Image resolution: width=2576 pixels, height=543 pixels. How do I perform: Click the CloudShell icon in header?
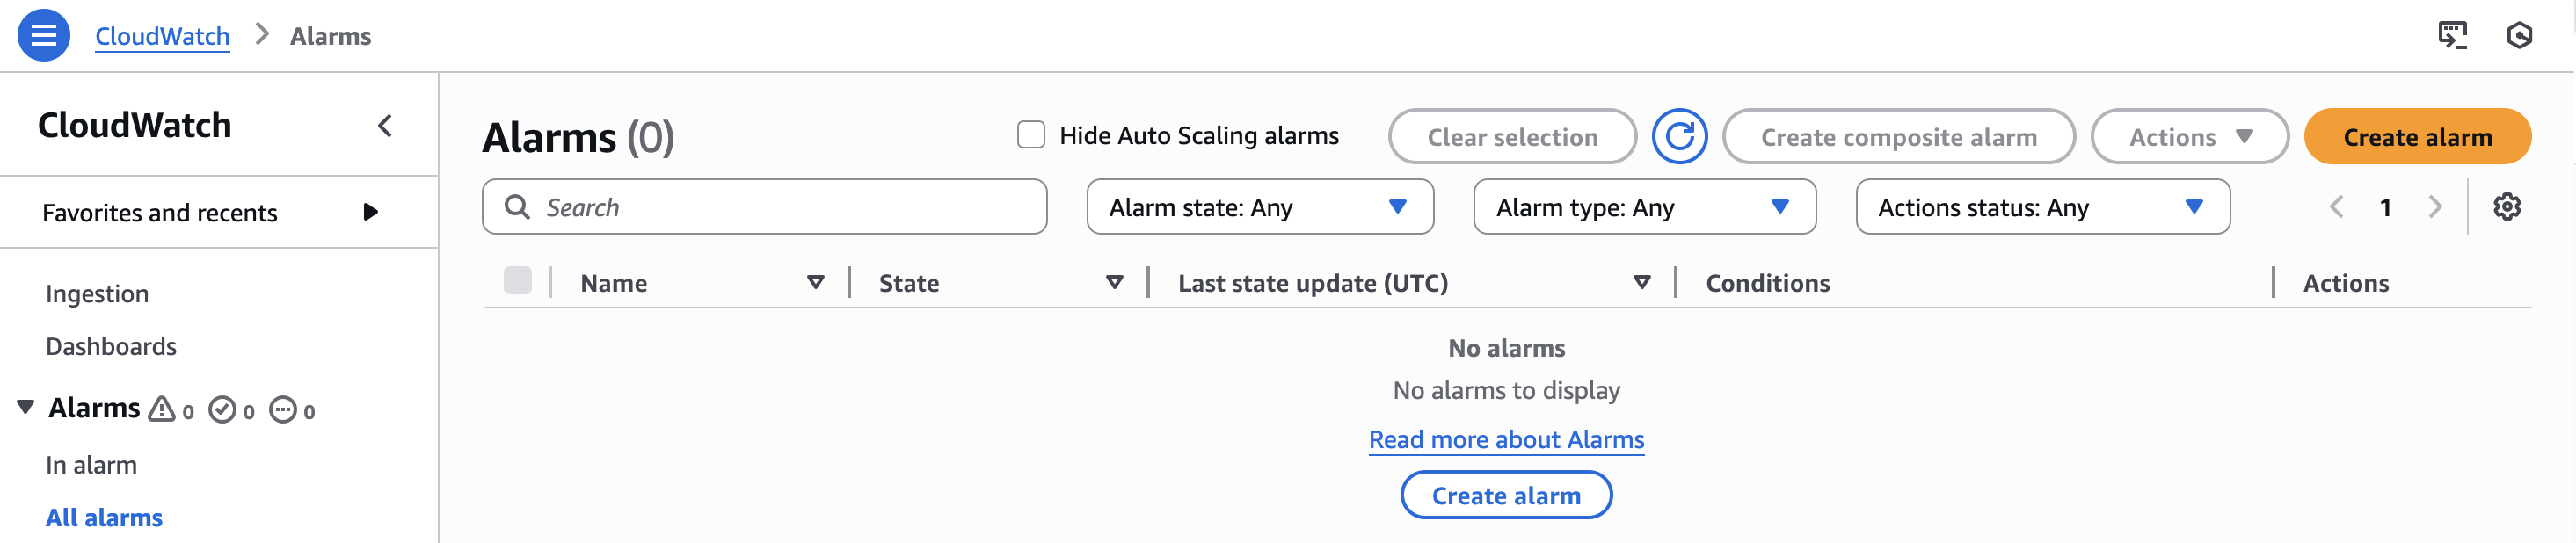(x=2452, y=36)
